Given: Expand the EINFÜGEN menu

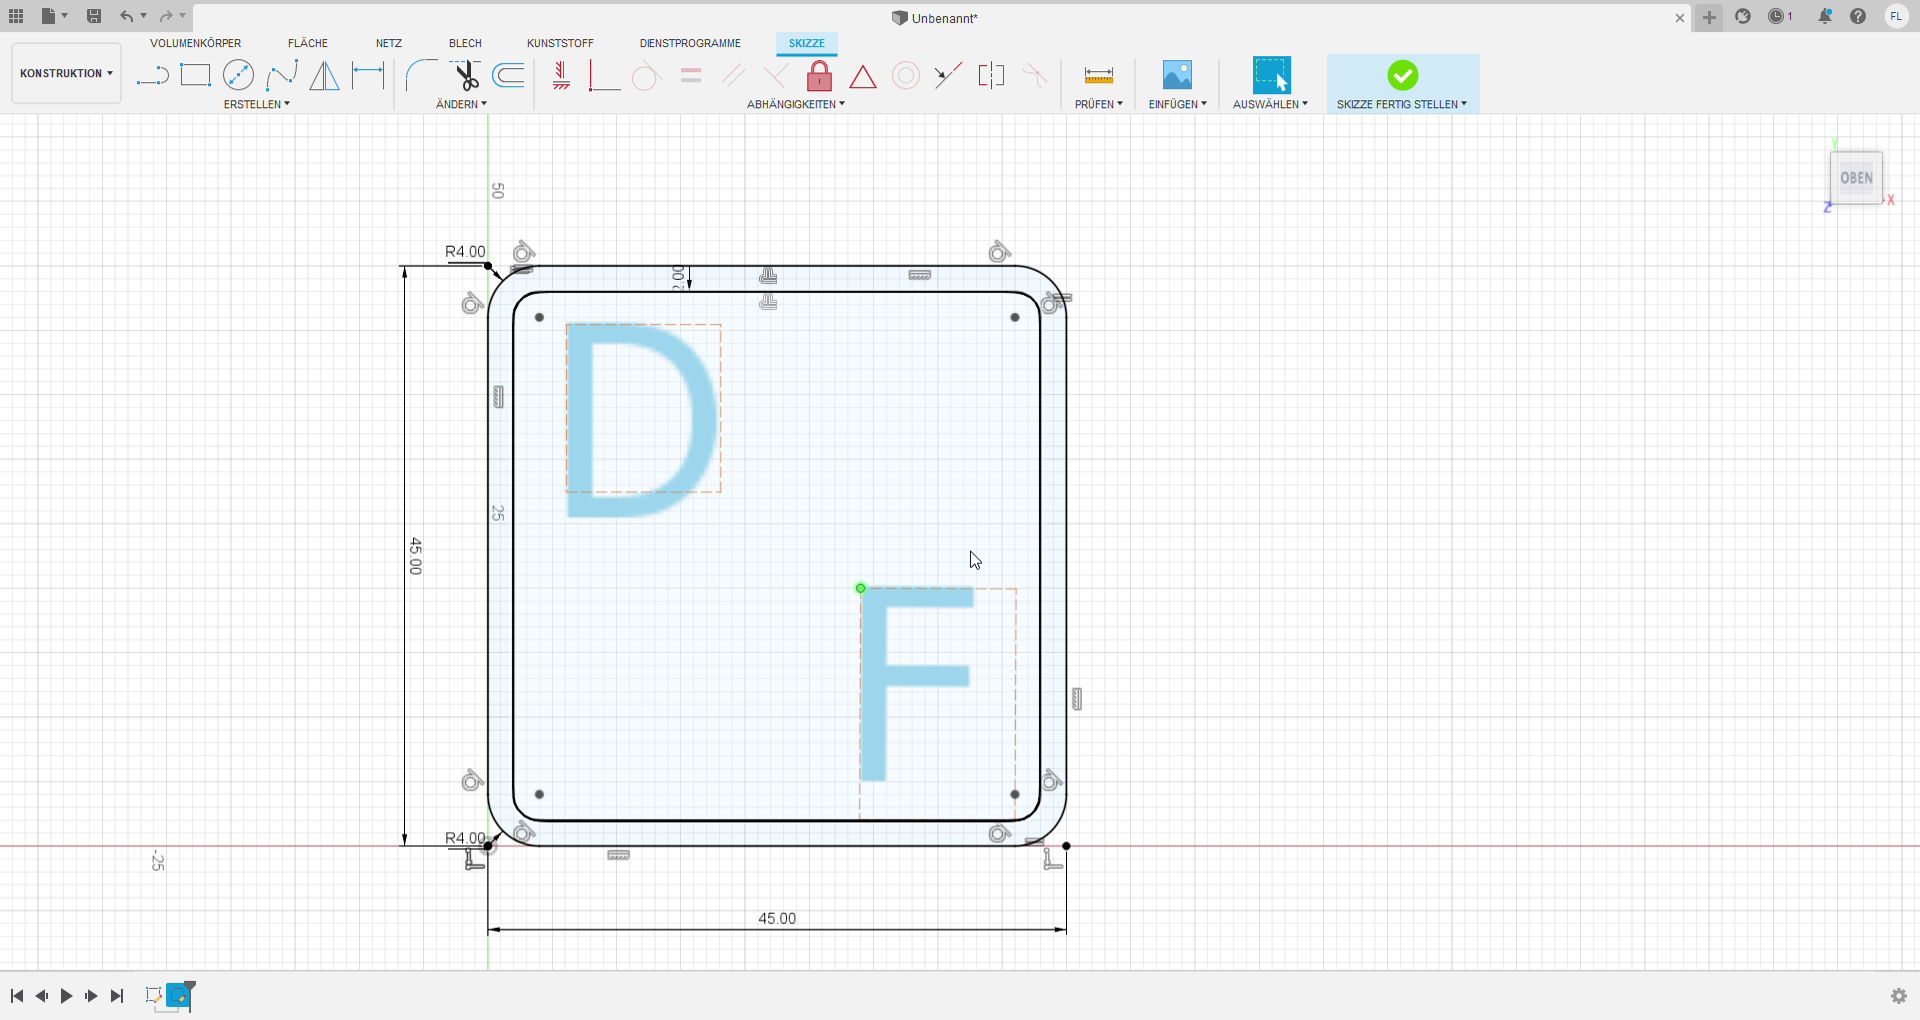Looking at the screenshot, I should coord(1177,104).
